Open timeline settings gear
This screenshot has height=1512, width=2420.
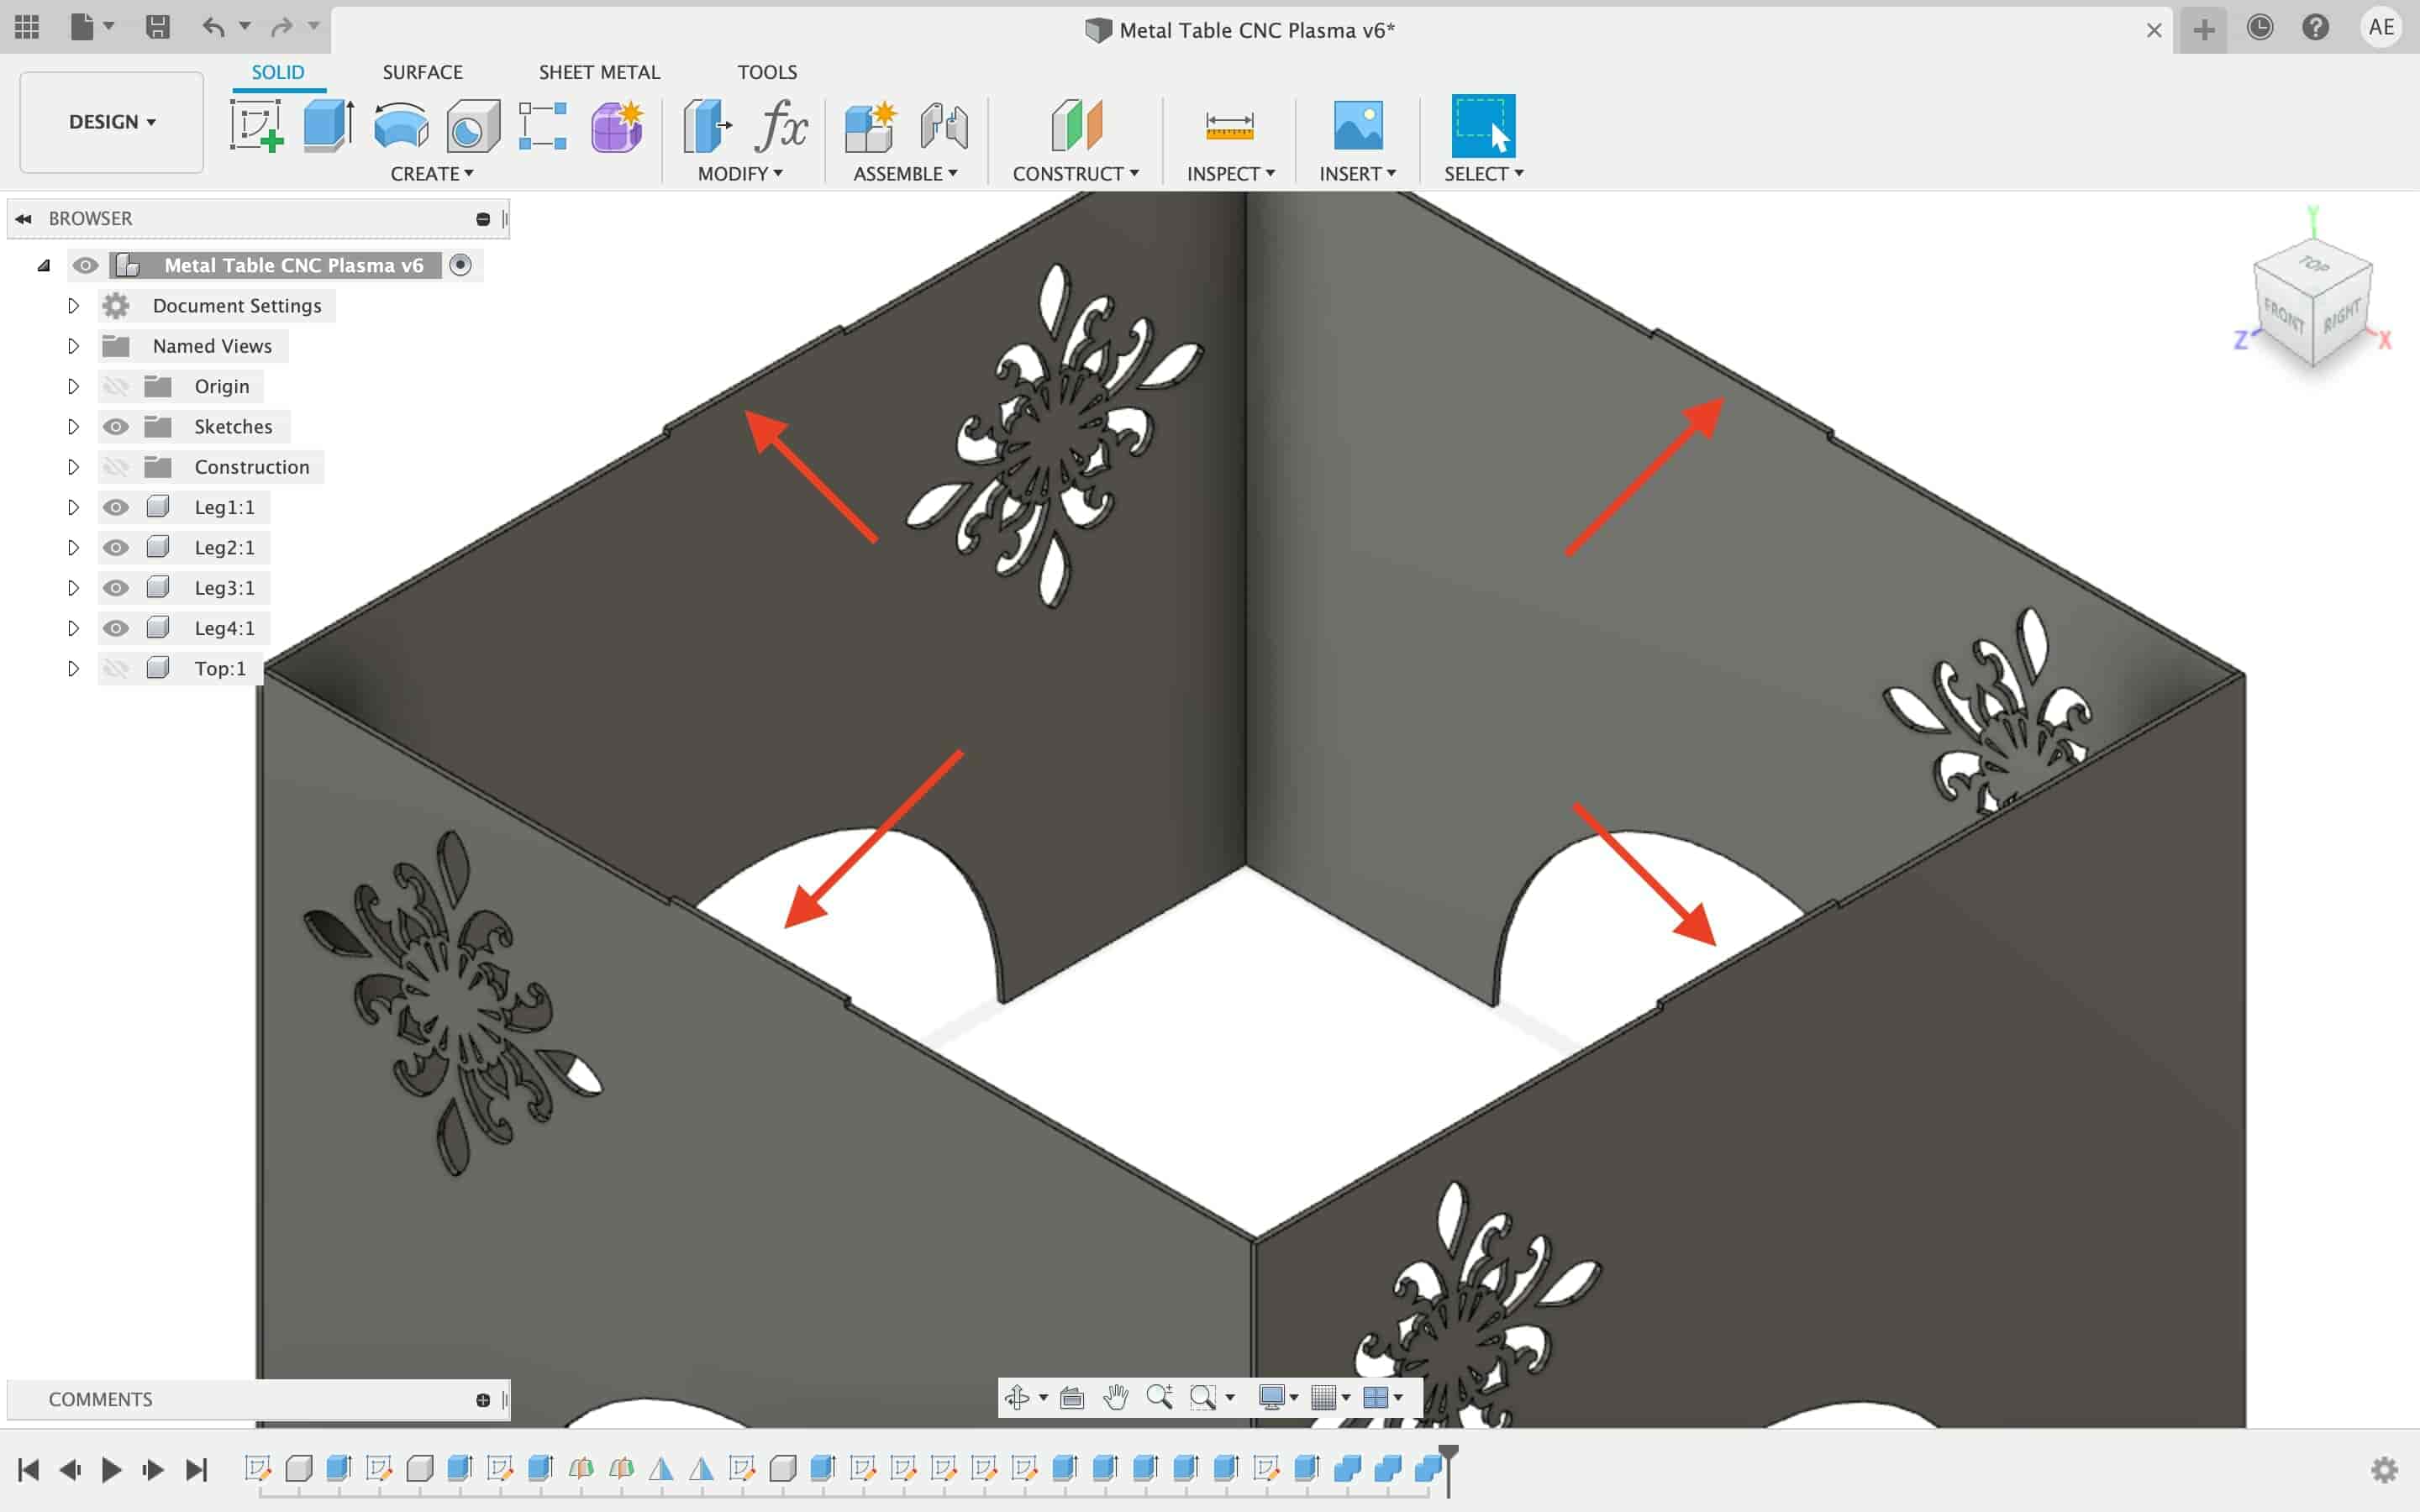pos(2385,1470)
